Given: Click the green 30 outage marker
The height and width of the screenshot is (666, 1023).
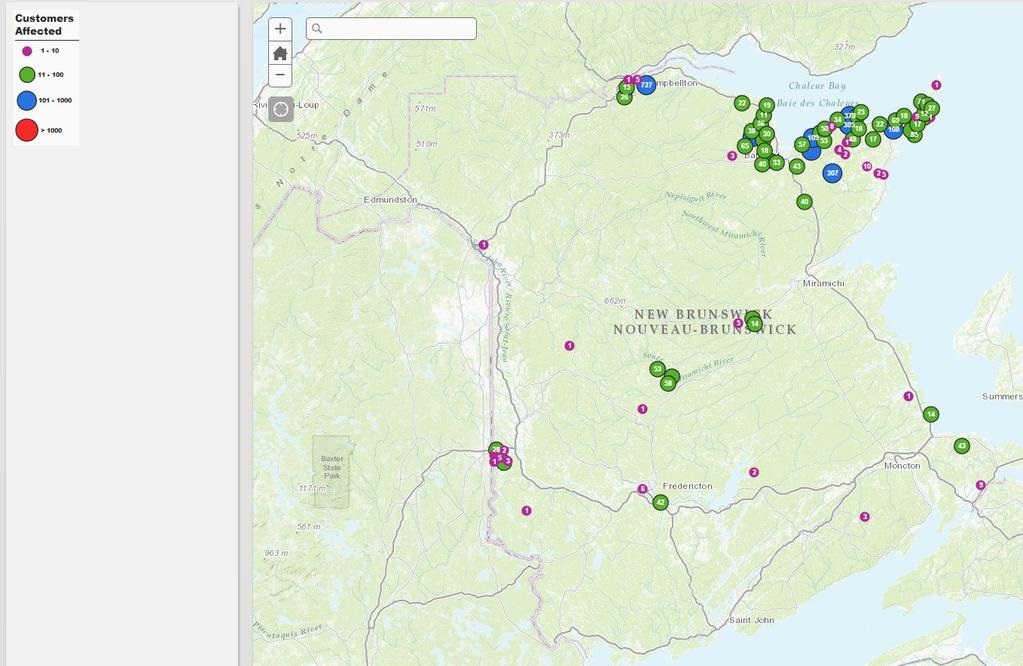Looking at the screenshot, I should click(767, 134).
